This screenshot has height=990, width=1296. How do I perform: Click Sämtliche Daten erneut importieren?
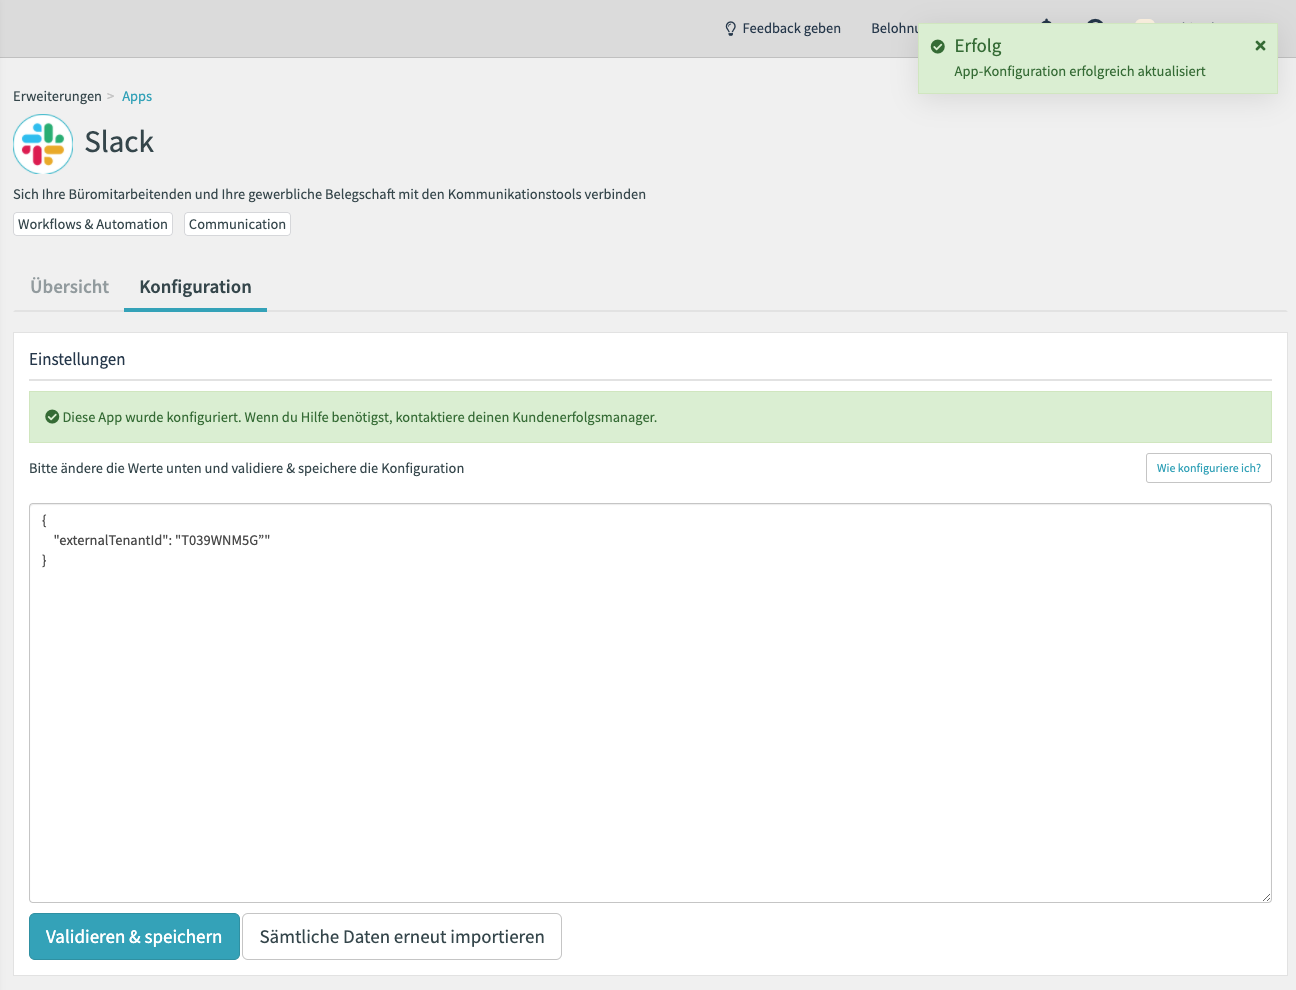402,937
